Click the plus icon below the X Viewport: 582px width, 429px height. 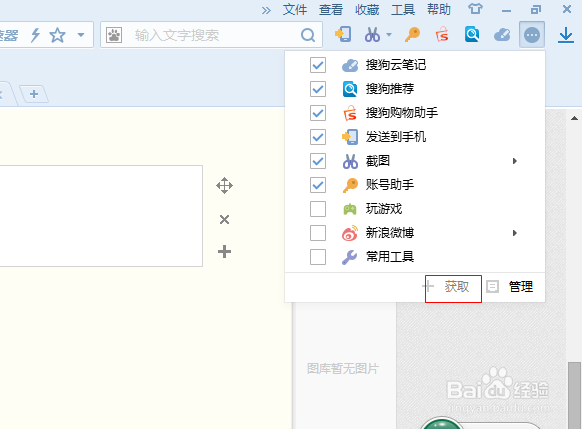coord(224,252)
